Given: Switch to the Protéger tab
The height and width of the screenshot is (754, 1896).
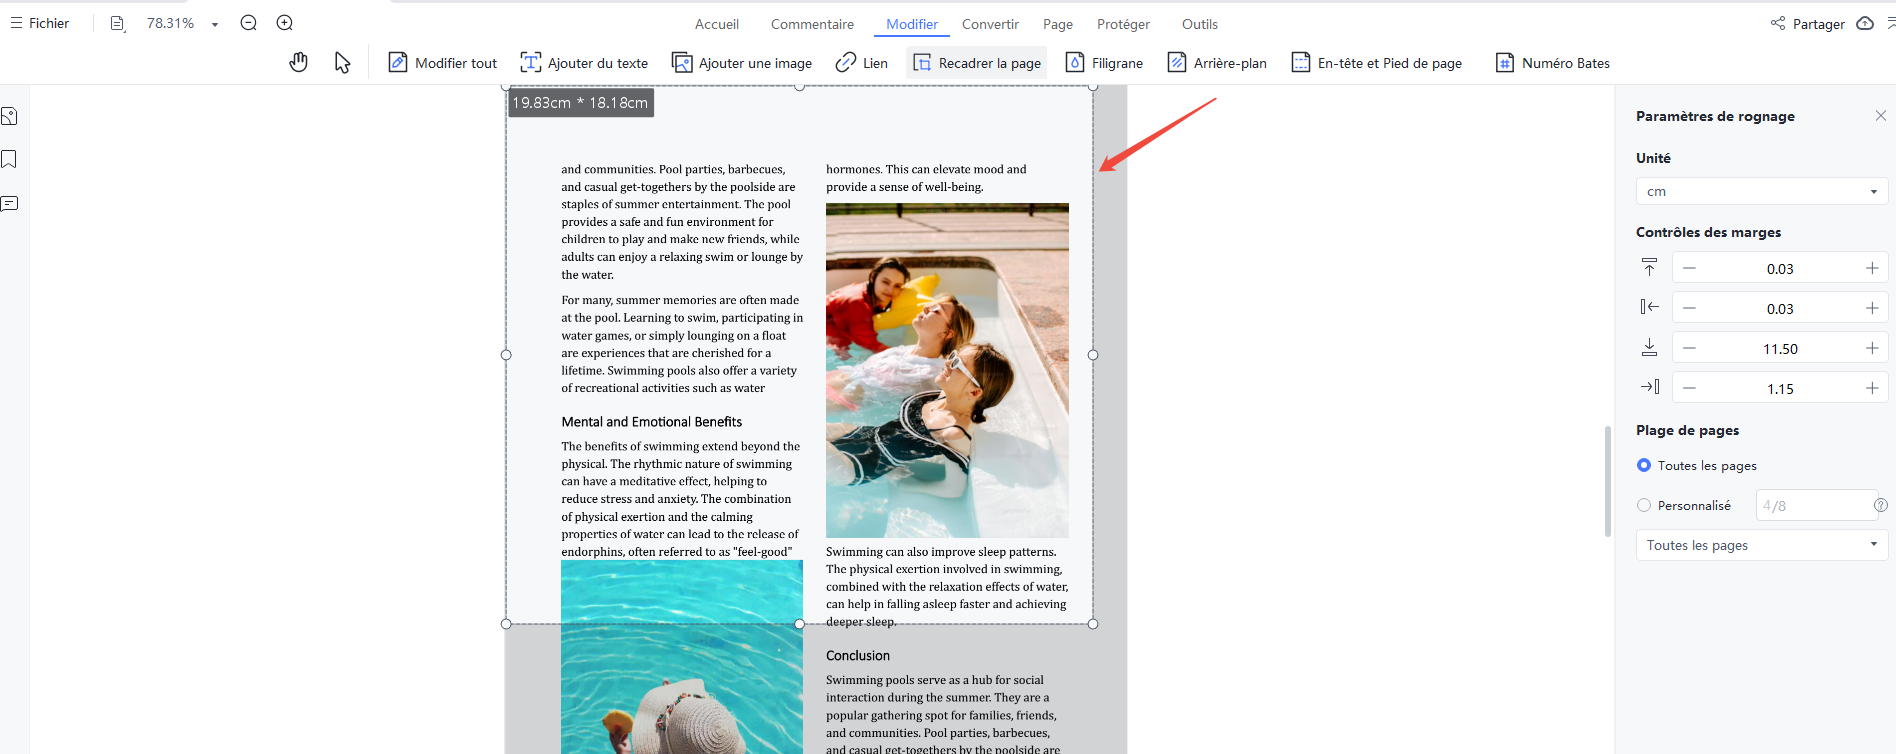Looking at the screenshot, I should click(1123, 24).
